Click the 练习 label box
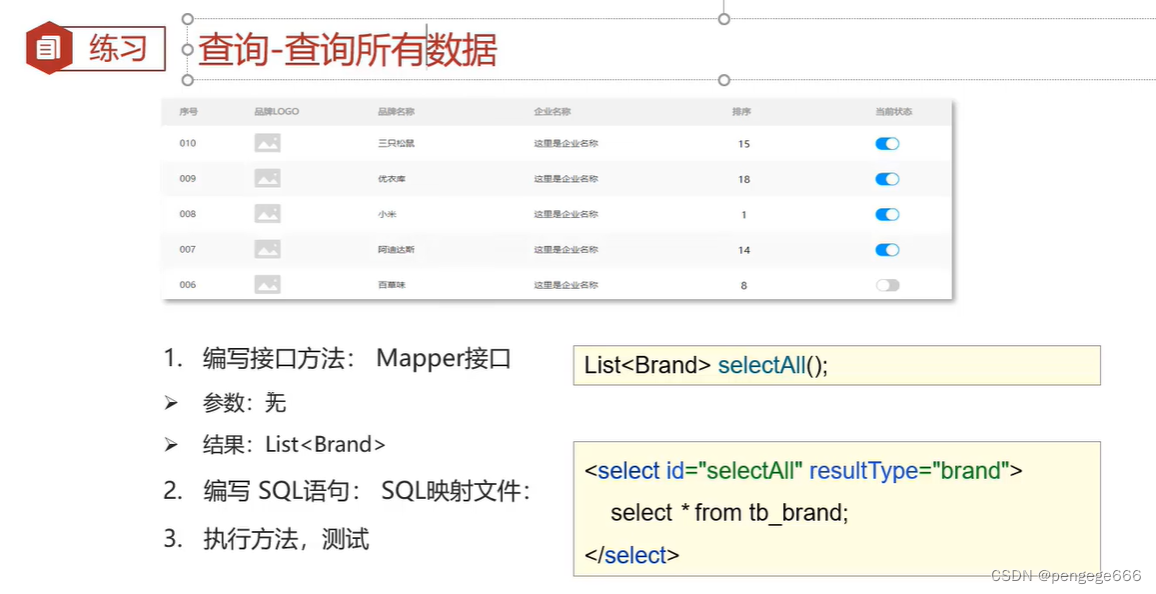The image size is (1156, 594). click(116, 49)
